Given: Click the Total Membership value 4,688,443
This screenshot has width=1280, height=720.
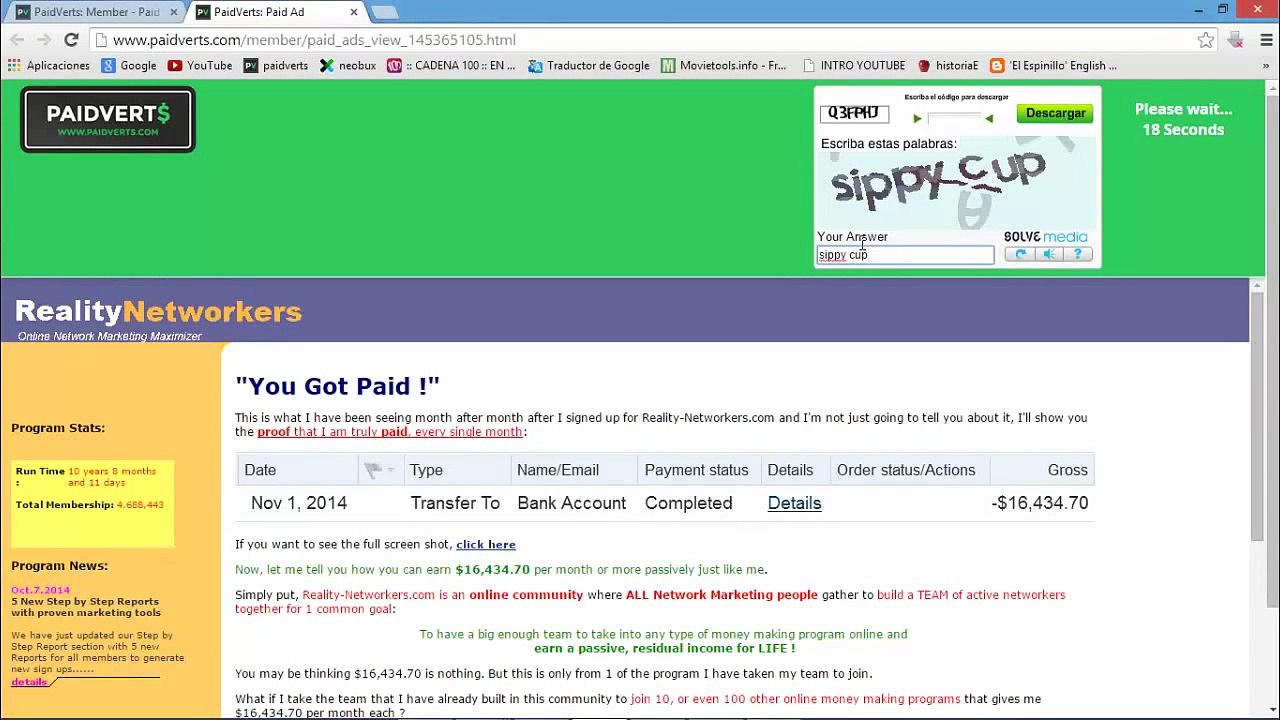Looking at the screenshot, I should pyautogui.click(x=140, y=505).
